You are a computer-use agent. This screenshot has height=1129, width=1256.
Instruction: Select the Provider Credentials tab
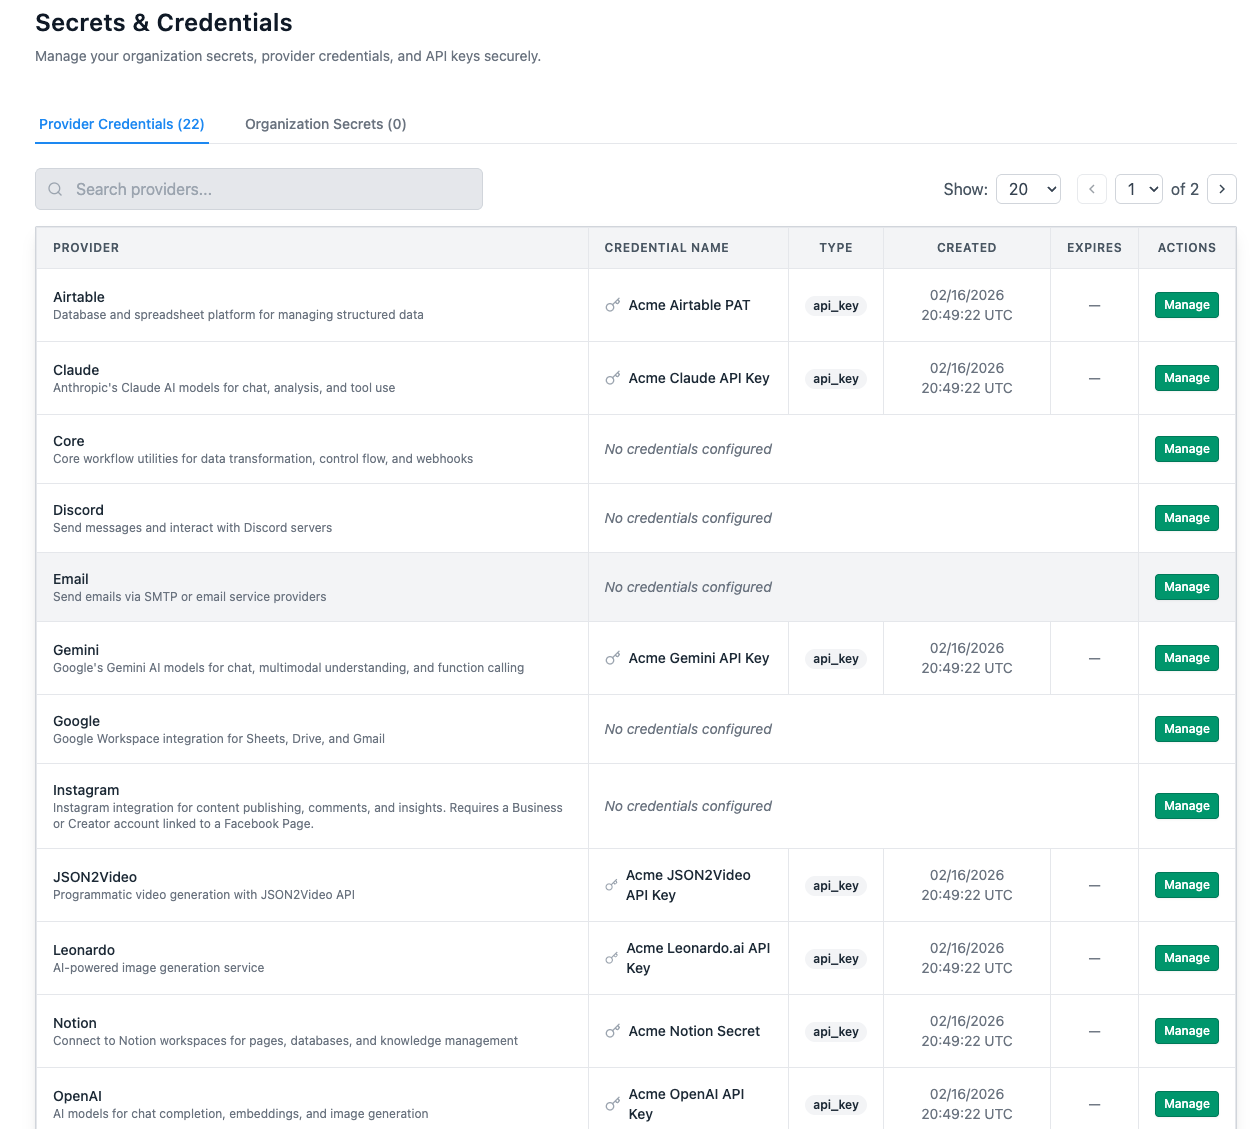pos(122,124)
